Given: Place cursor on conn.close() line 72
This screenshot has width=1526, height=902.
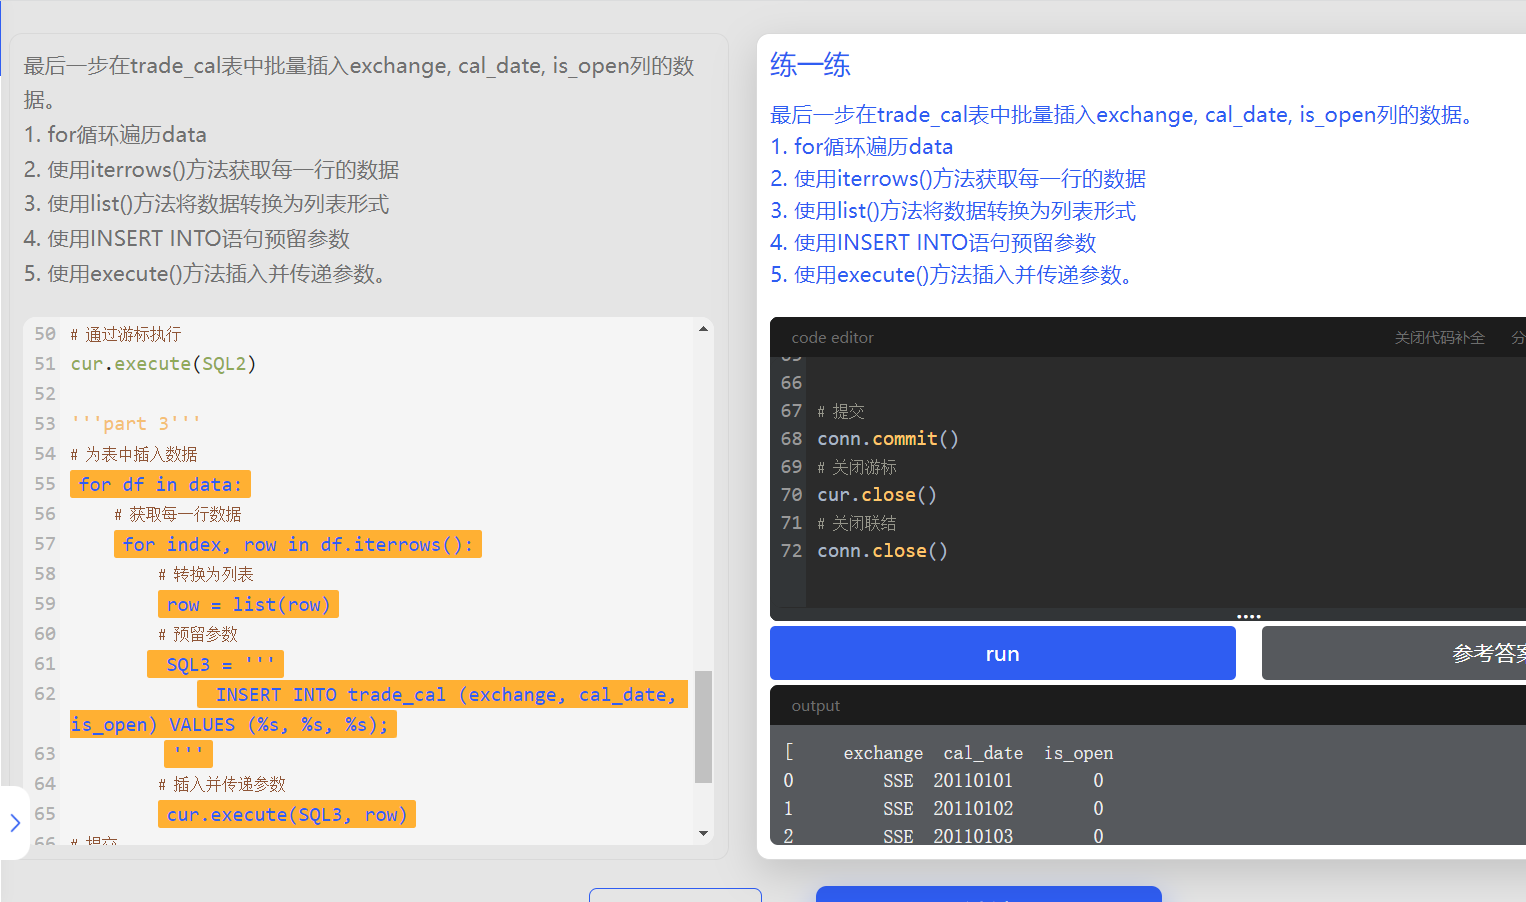Looking at the screenshot, I should [x=882, y=551].
